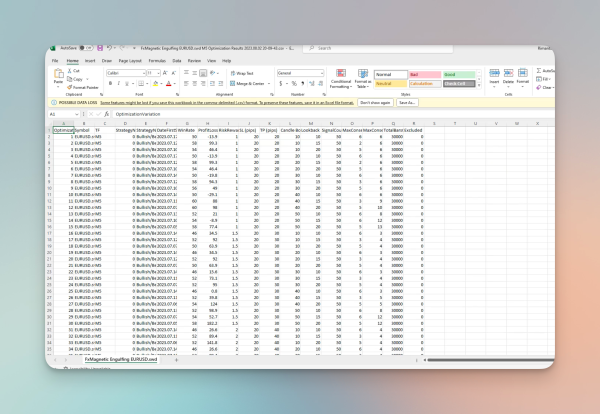Image resolution: width=600 pixels, height=414 pixels.
Task: Click the yellow fill color swatch
Action: point(155,83)
